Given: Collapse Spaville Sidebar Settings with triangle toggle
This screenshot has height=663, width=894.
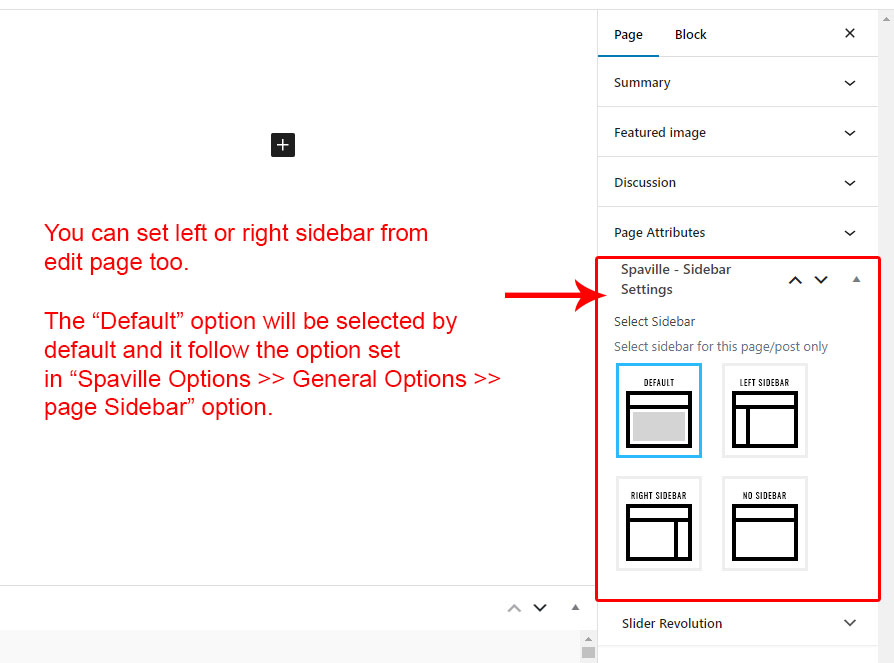Looking at the screenshot, I should pos(856,280).
